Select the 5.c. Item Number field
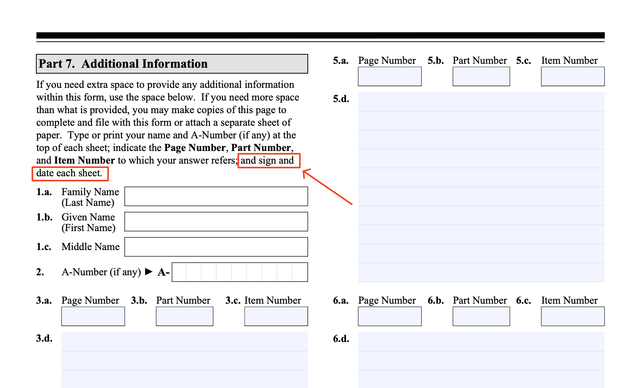Screen dimensions: 640x388 (573, 76)
